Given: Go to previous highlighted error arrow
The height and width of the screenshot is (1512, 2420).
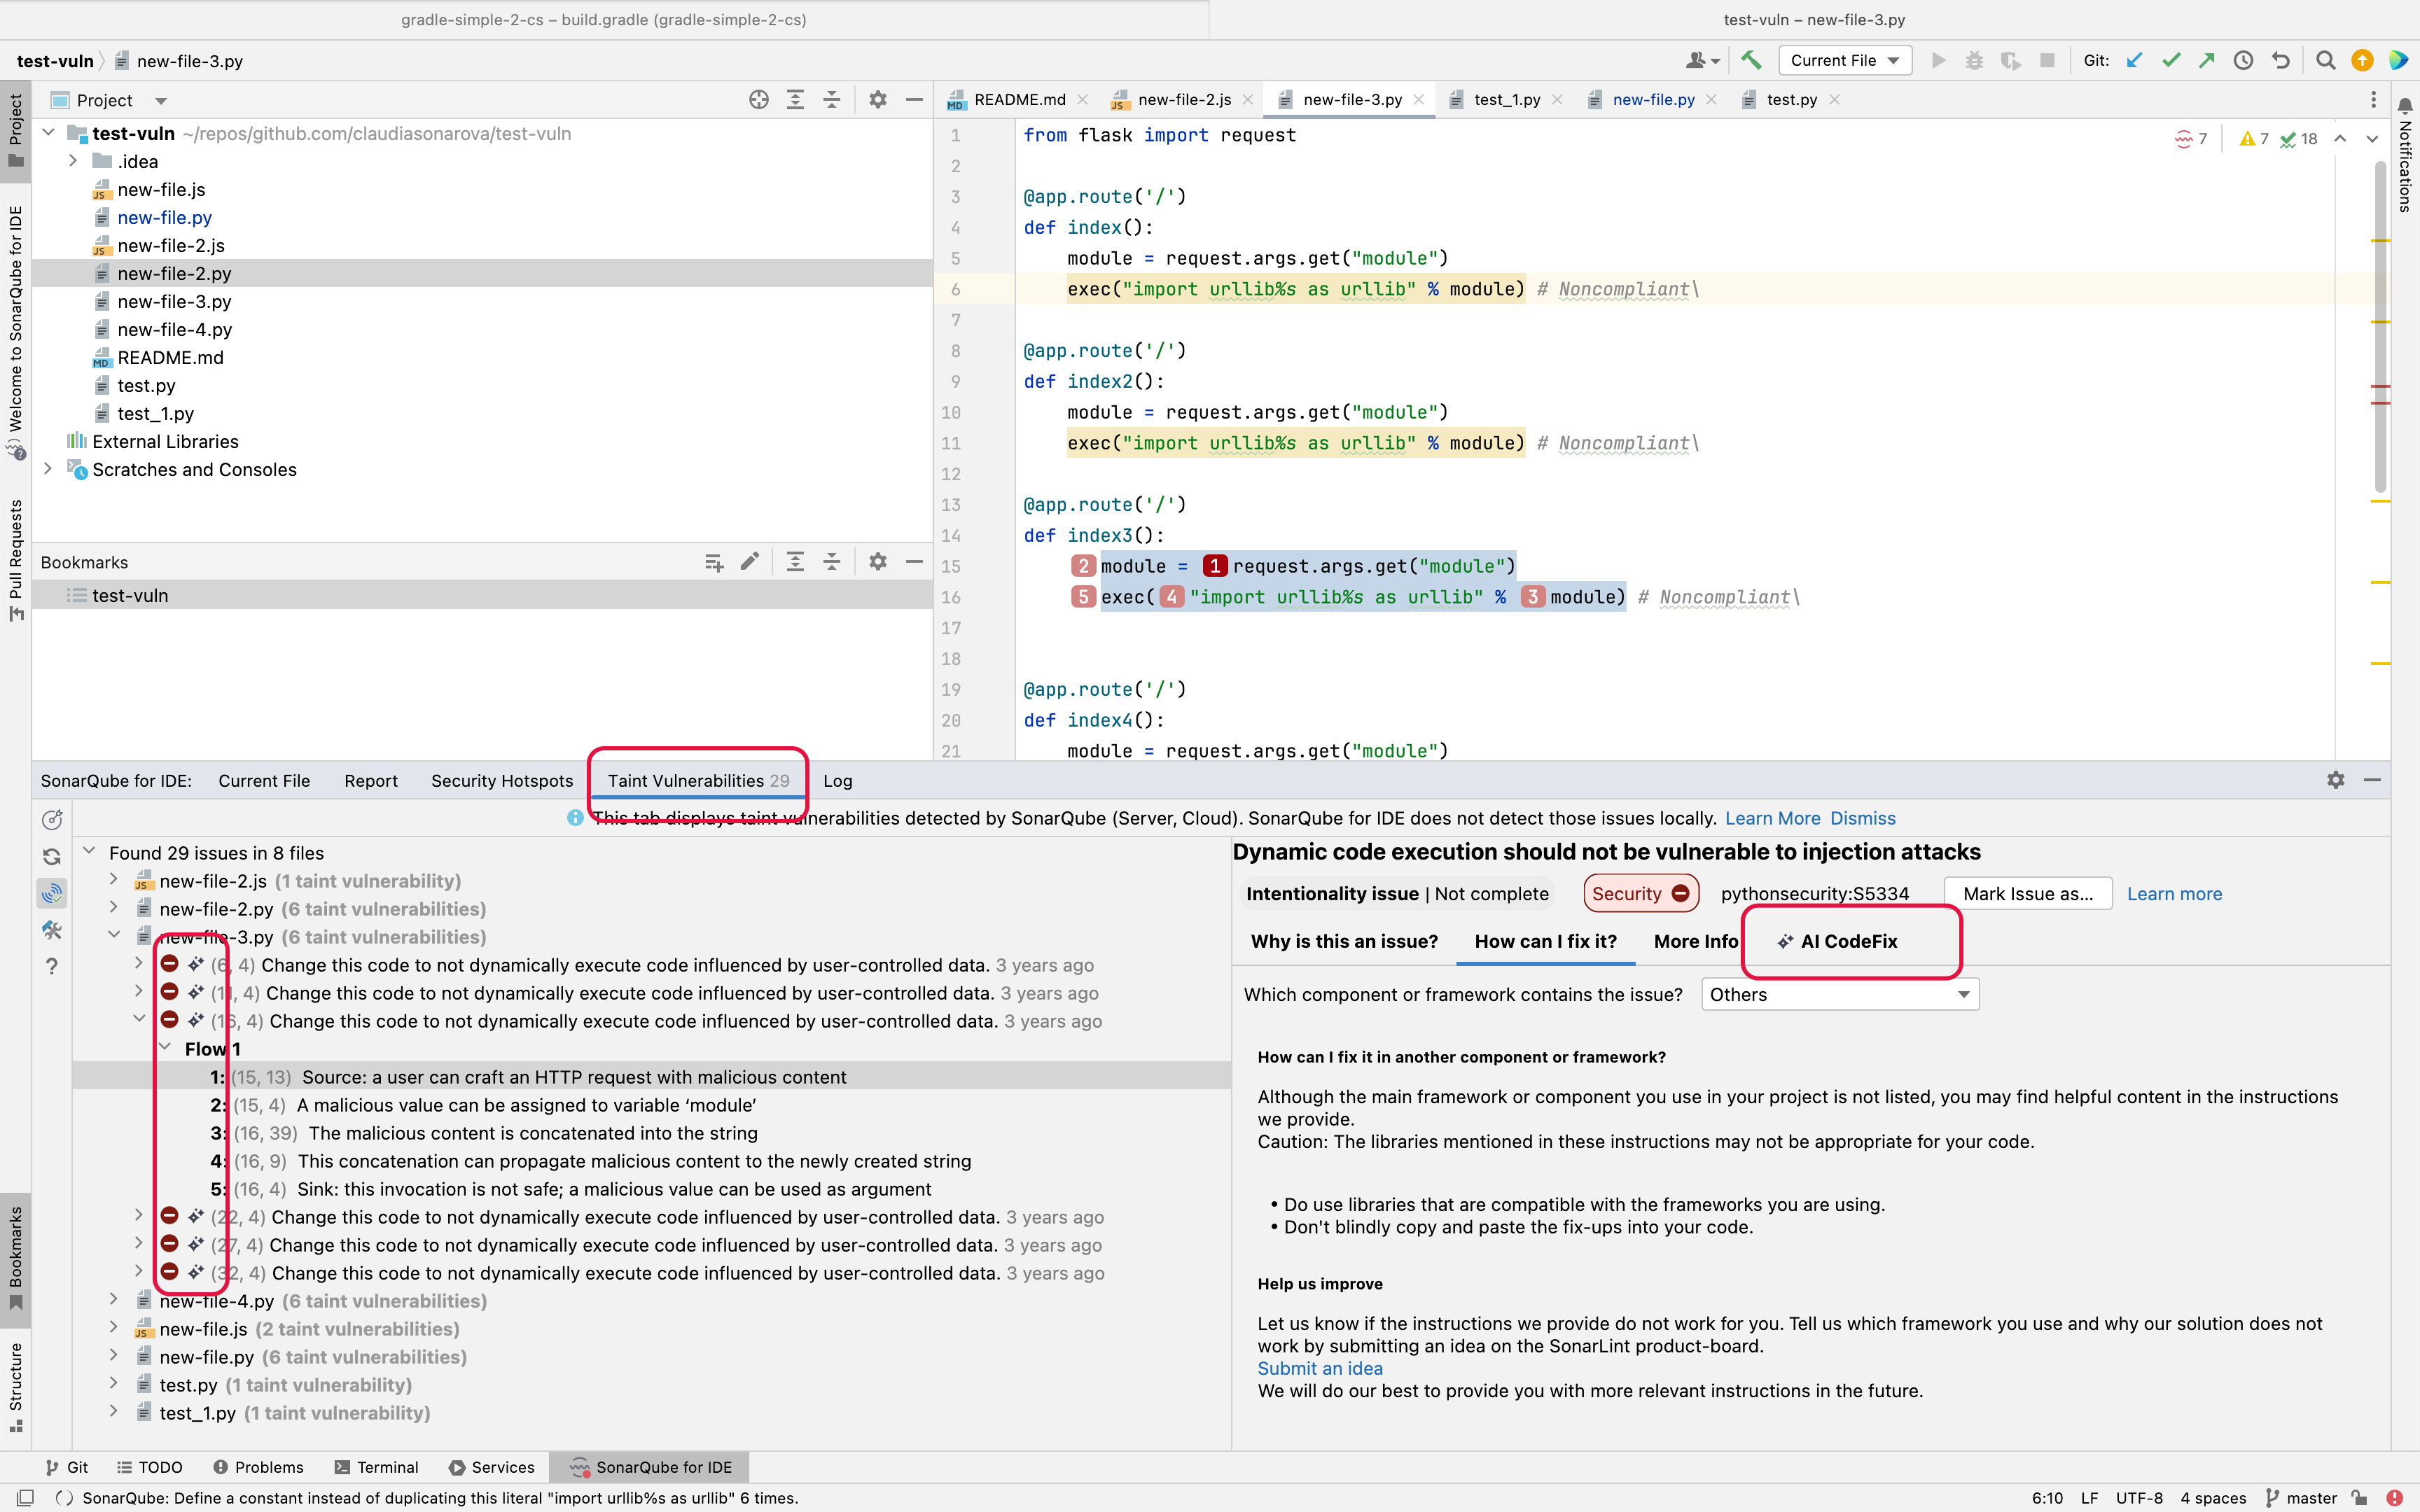Looking at the screenshot, I should click(x=2340, y=138).
